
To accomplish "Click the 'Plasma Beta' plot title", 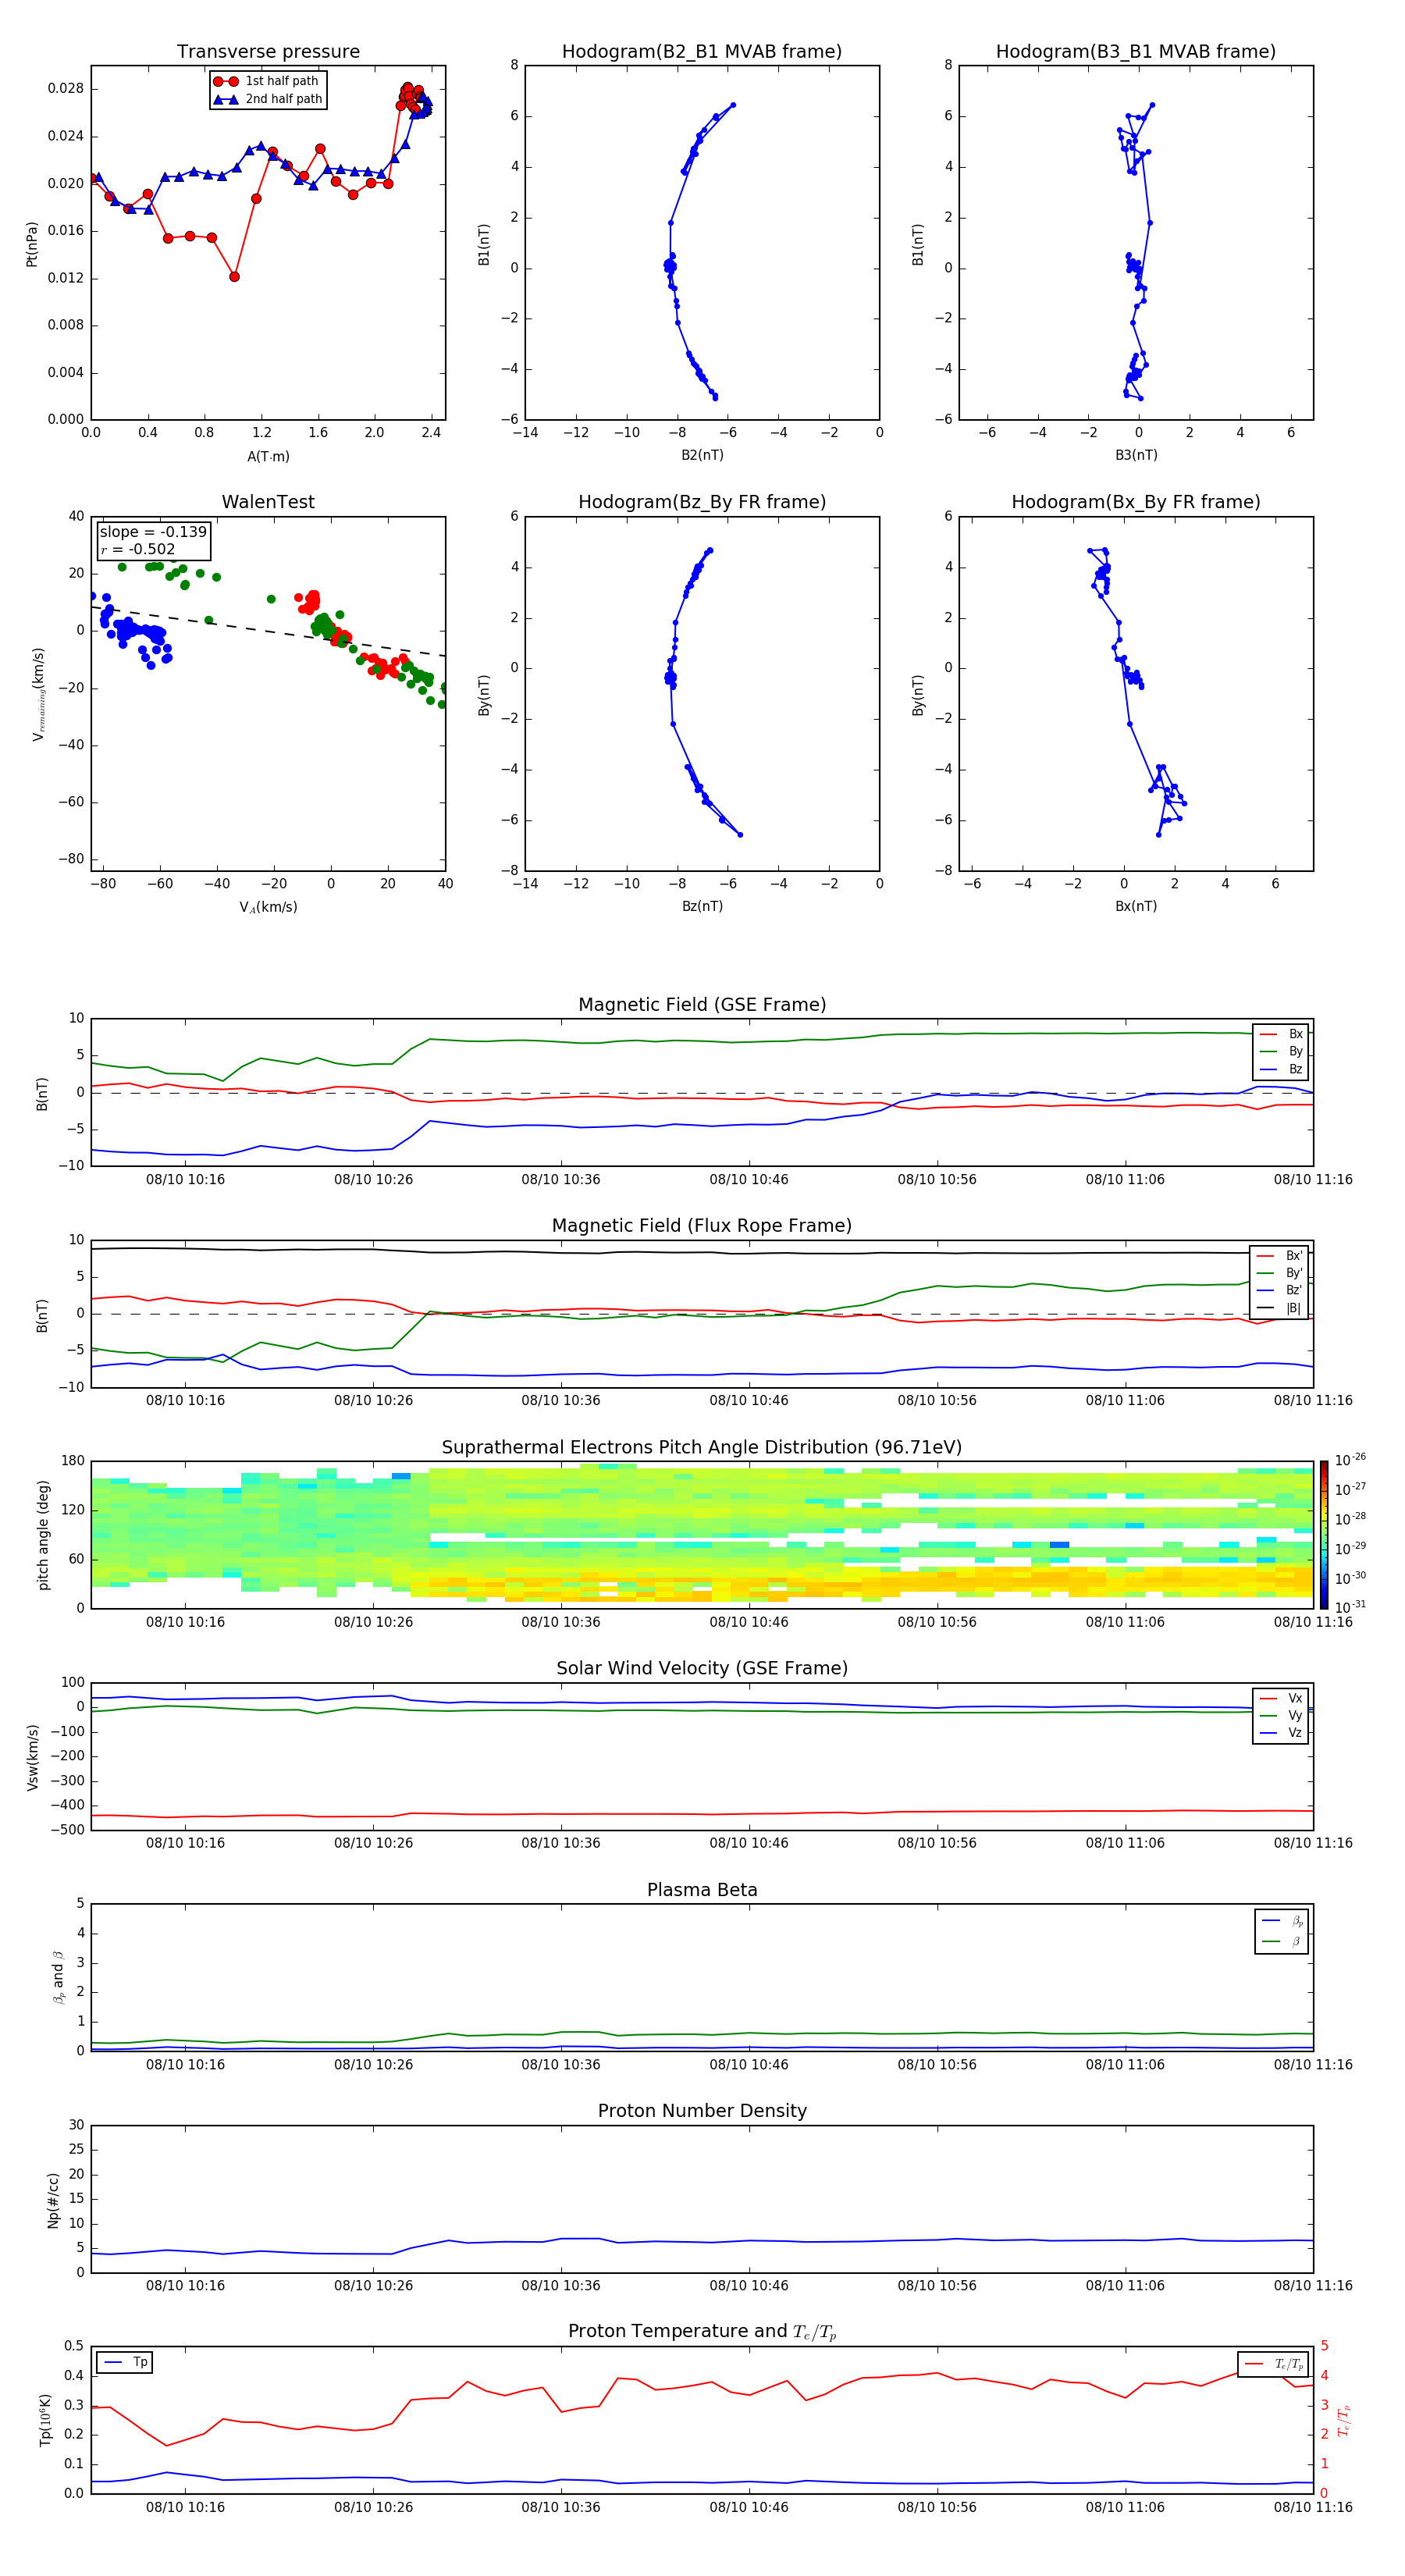I will click(x=702, y=1890).
